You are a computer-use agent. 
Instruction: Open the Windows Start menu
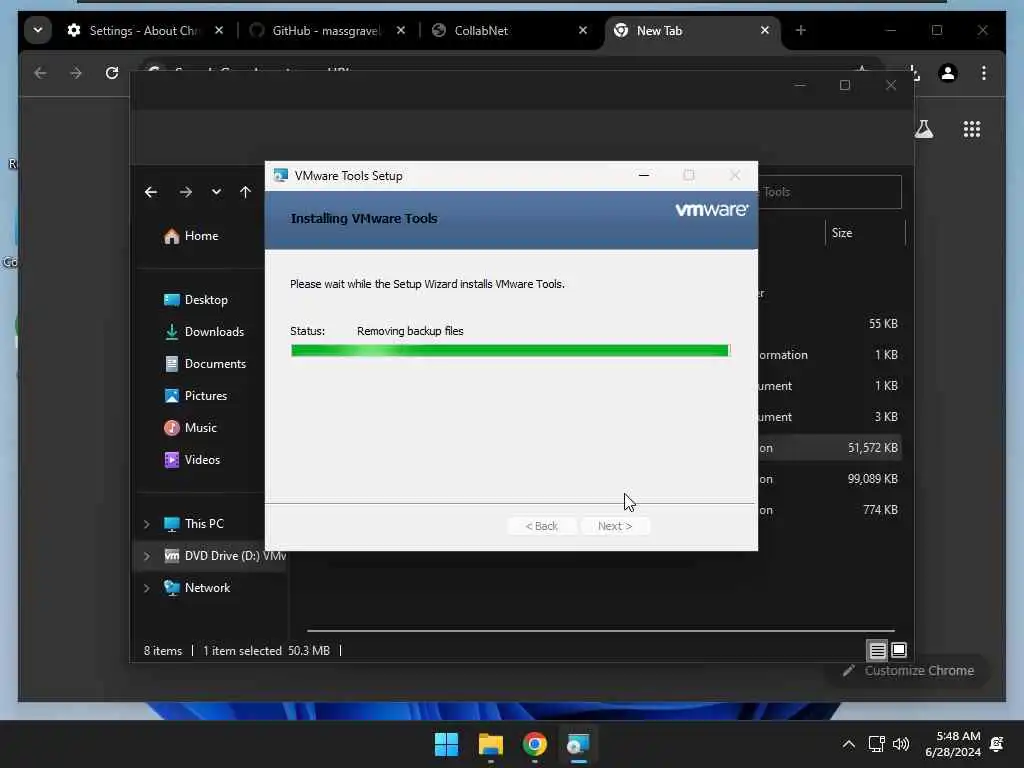pyautogui.click(x=447, y=744)
